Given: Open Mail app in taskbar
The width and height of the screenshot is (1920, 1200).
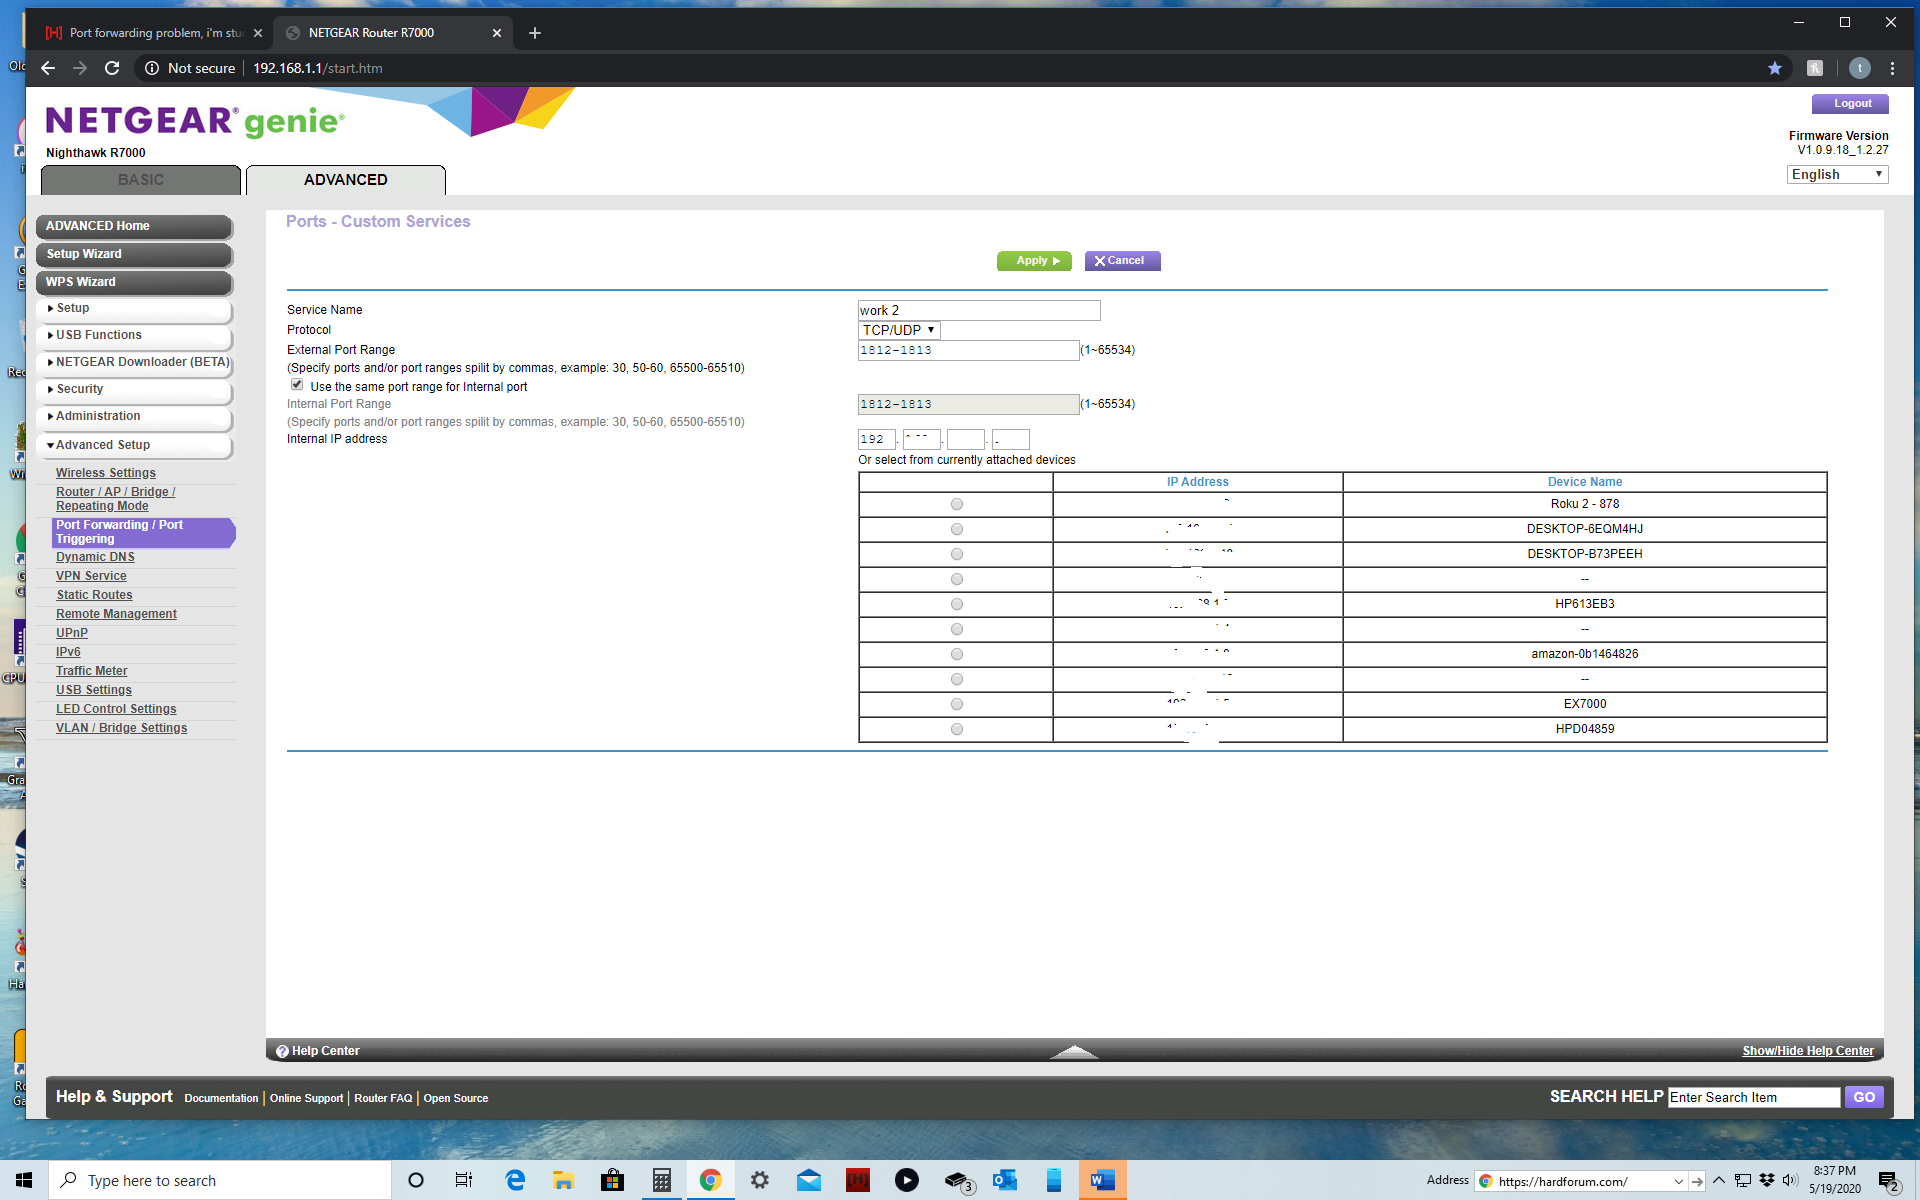Looking at the screenshot, I should coord(809,1180).
